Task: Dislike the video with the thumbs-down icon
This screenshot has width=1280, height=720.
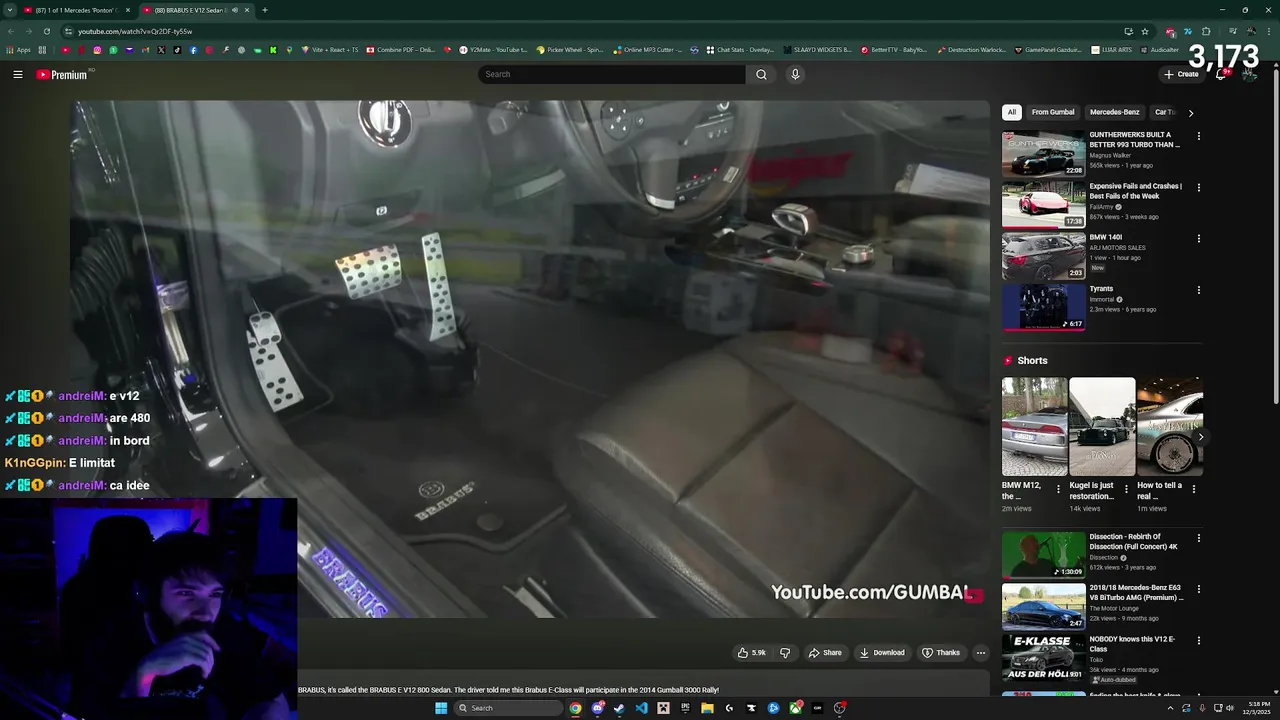Action: [785, 653]
